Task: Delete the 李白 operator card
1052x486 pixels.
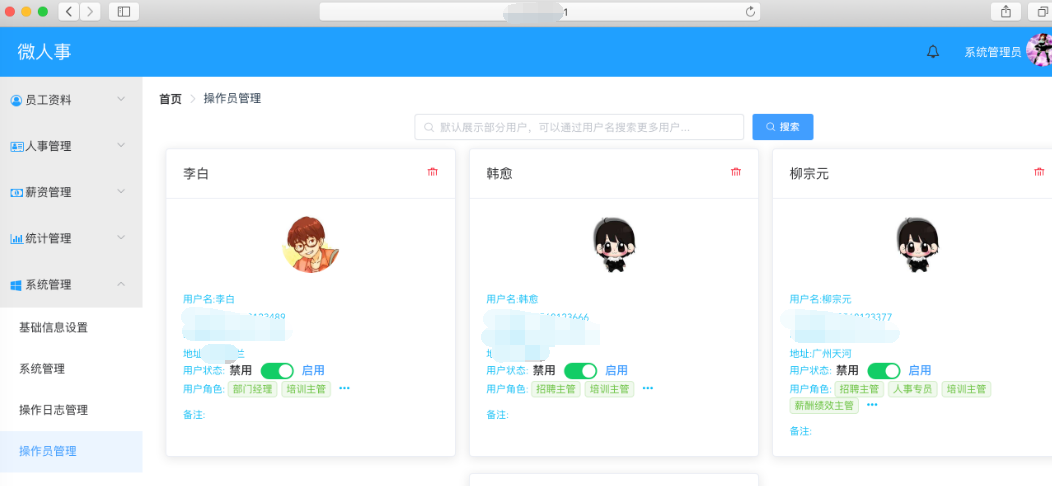Action: coord(433,173)
